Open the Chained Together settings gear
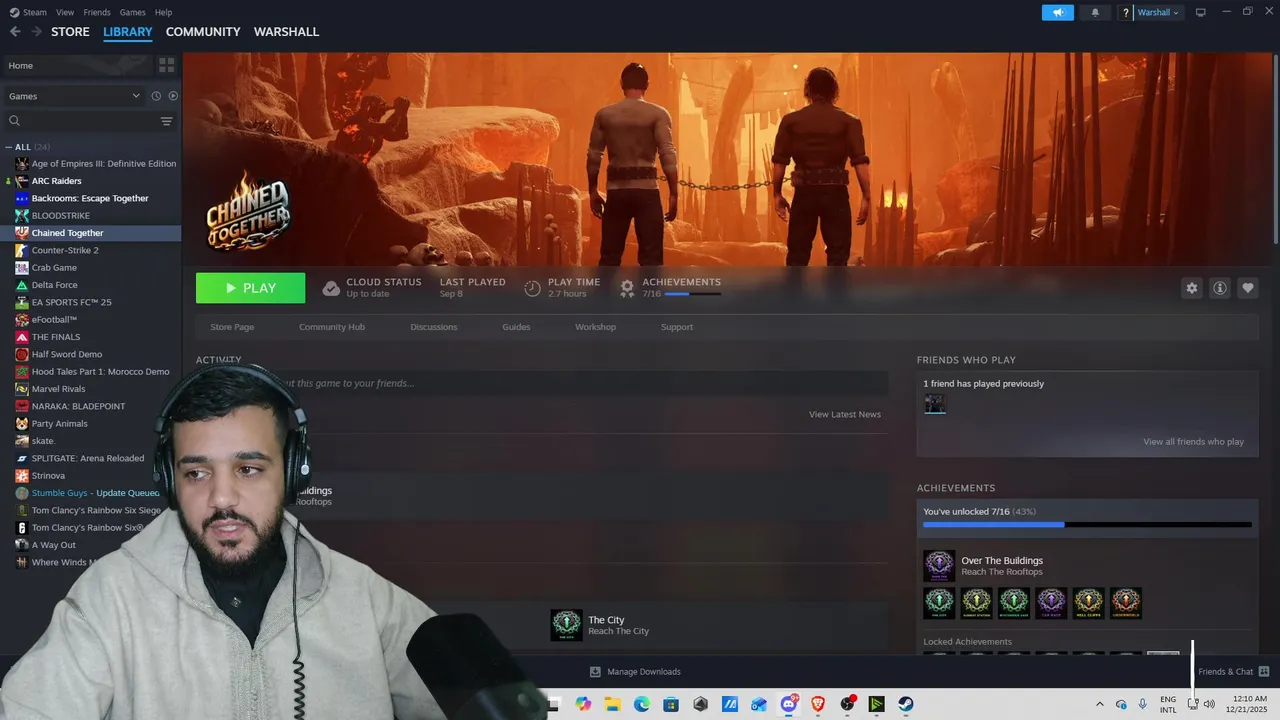1280x720 pixels. (1191, 288)
